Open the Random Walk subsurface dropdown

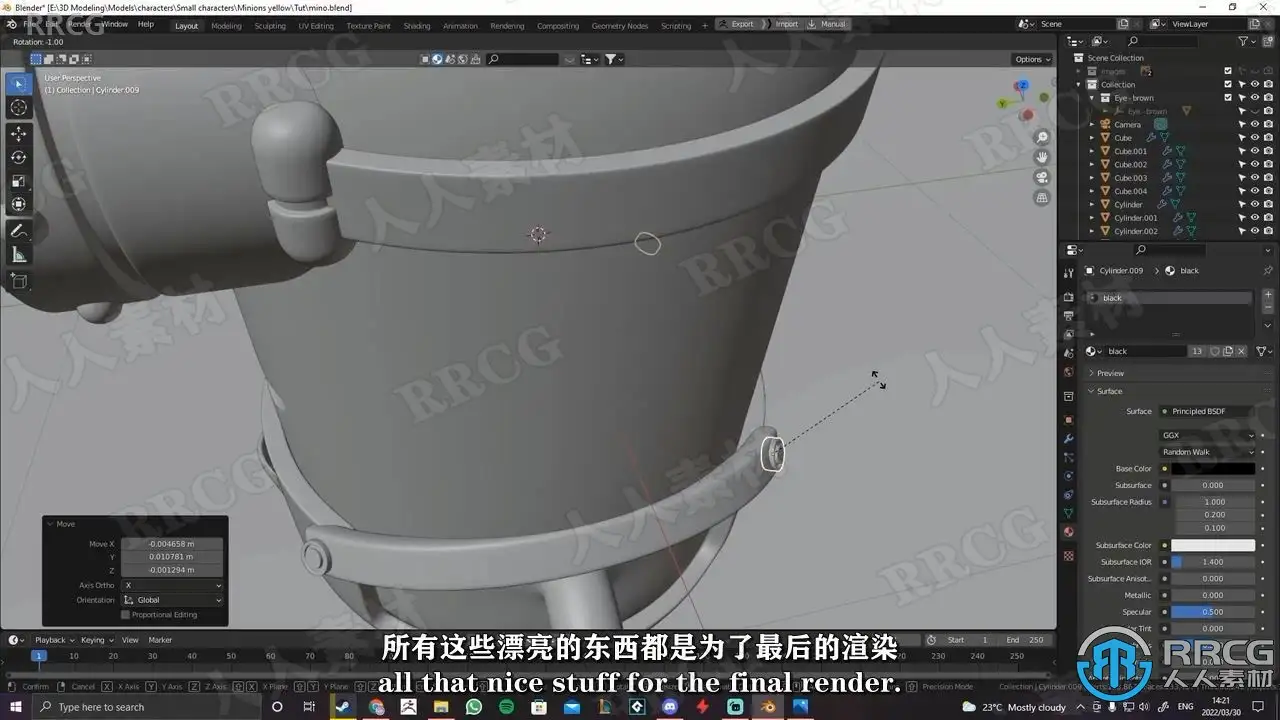point(1207,452)
